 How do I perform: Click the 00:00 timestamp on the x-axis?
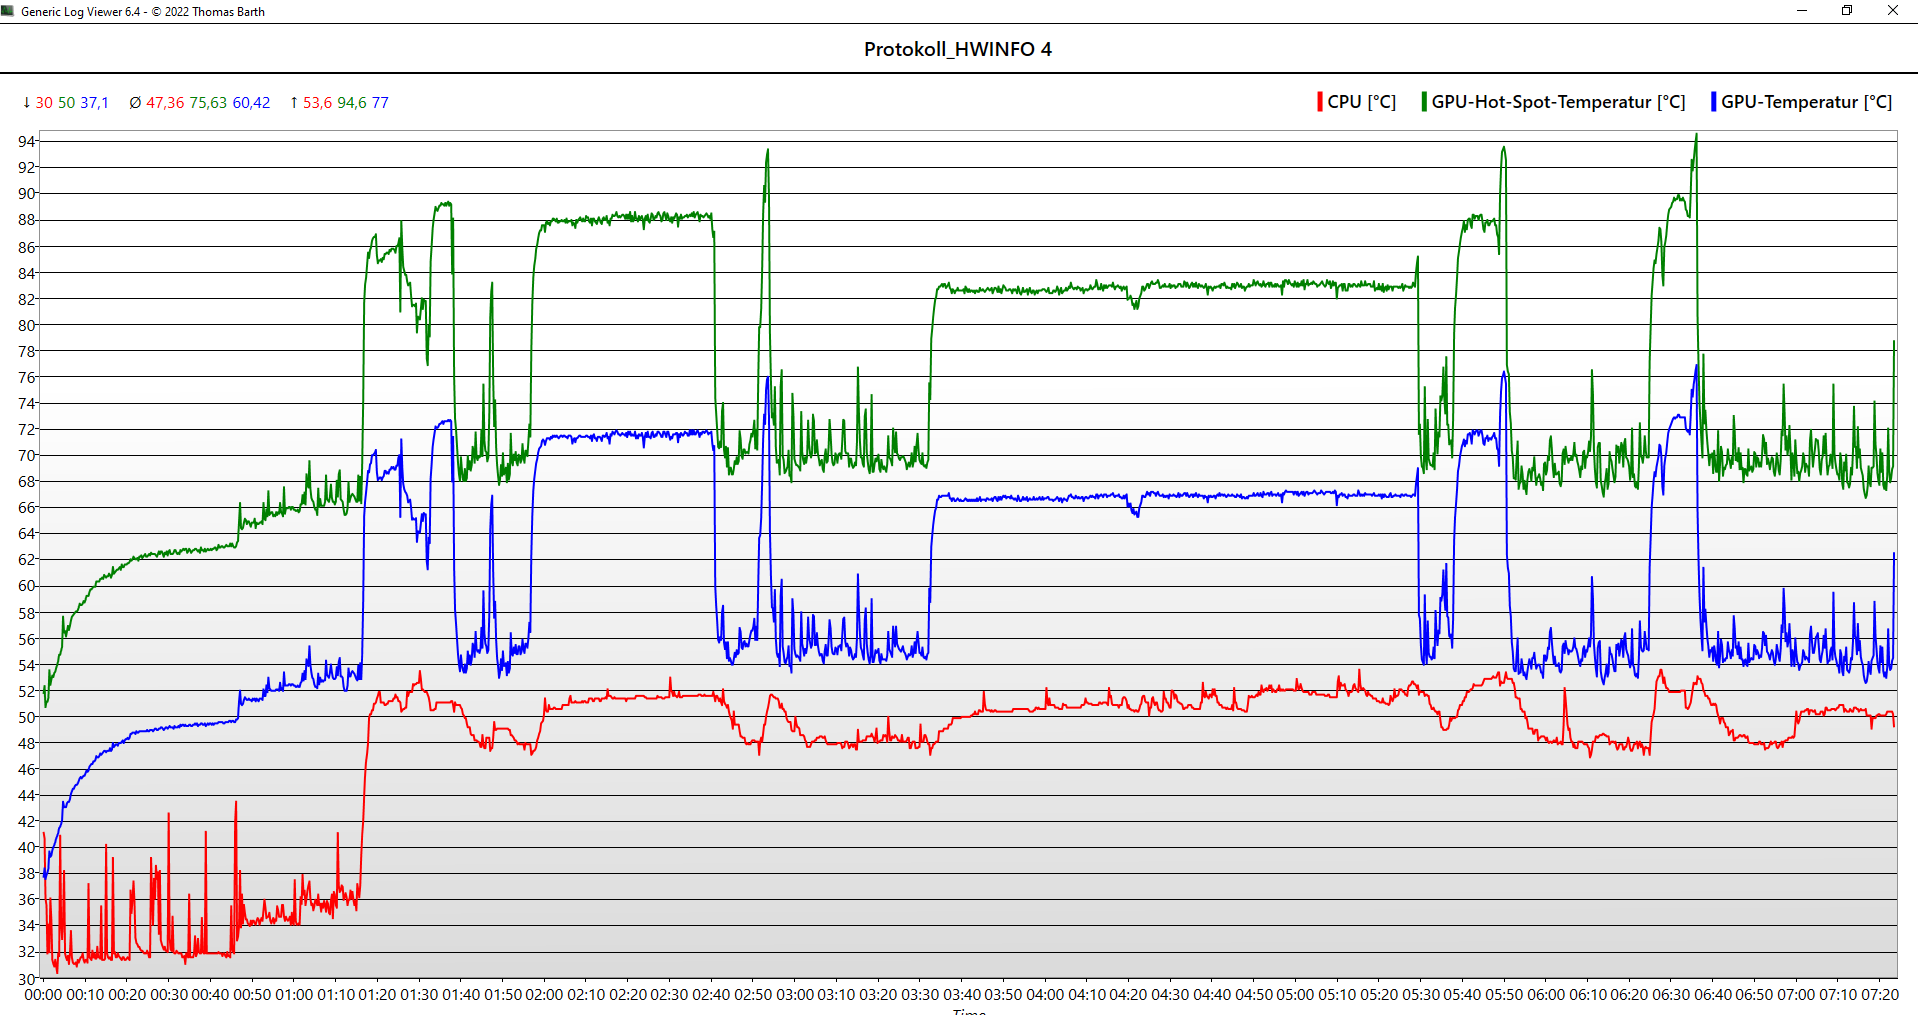[x=44, y=995]
